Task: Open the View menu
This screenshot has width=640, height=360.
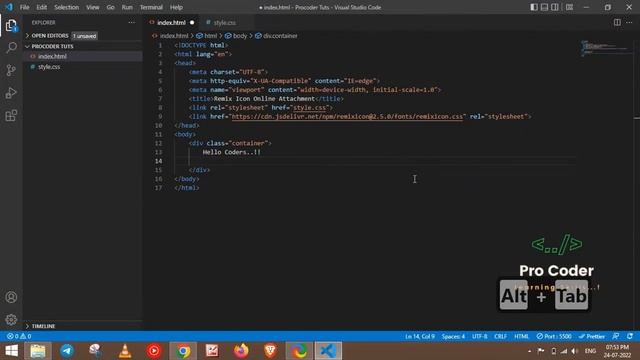Action: (x=93, y=7)
